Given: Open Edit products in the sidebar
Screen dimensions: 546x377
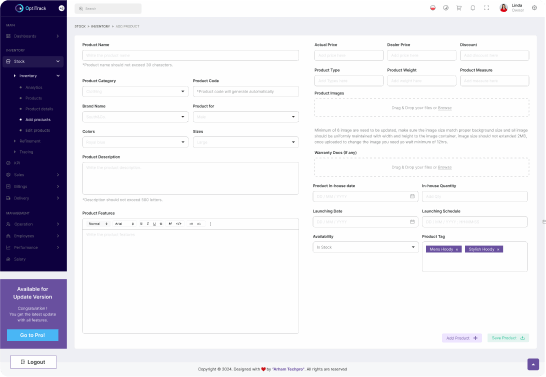Looking at the screenshot, I should [38, 130].
